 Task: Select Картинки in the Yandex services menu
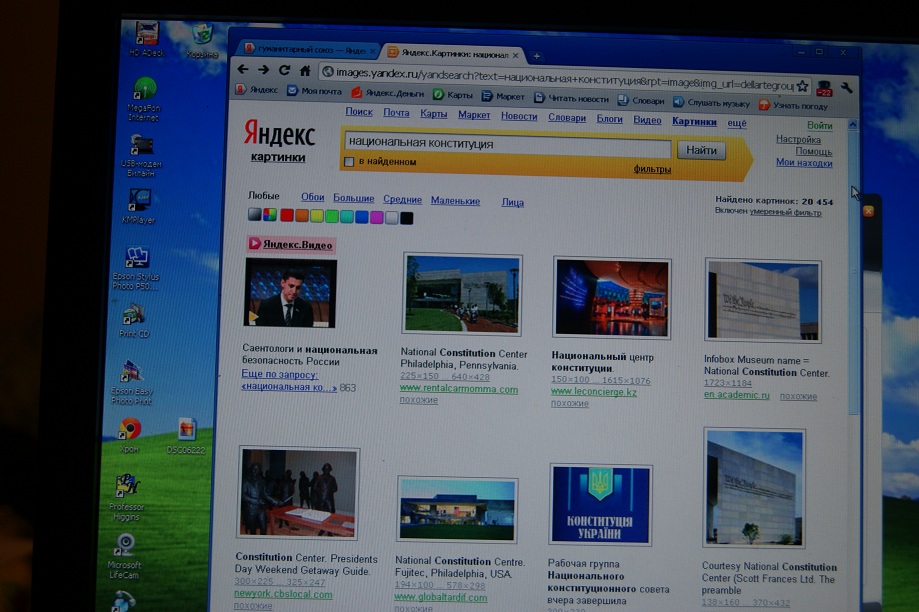(x=694, y=121)
